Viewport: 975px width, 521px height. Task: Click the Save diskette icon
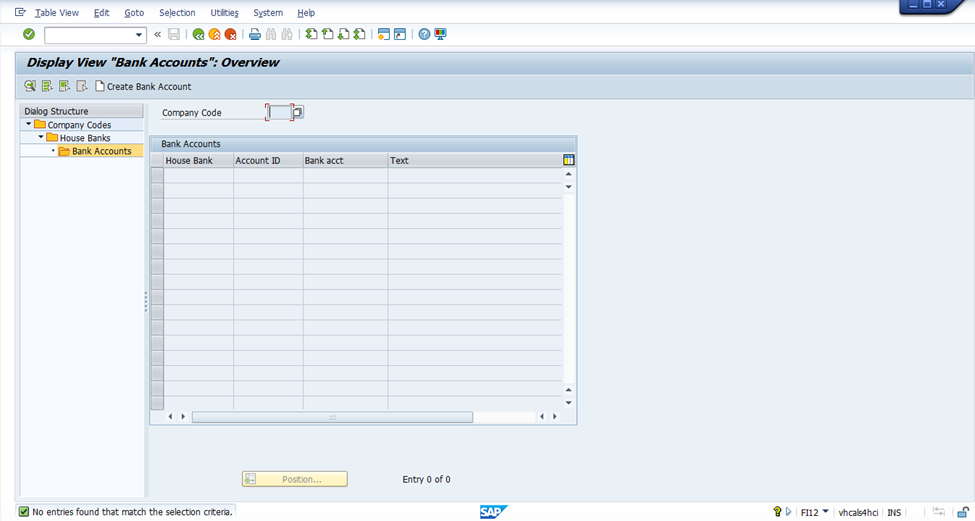click(x=174, y=34)
